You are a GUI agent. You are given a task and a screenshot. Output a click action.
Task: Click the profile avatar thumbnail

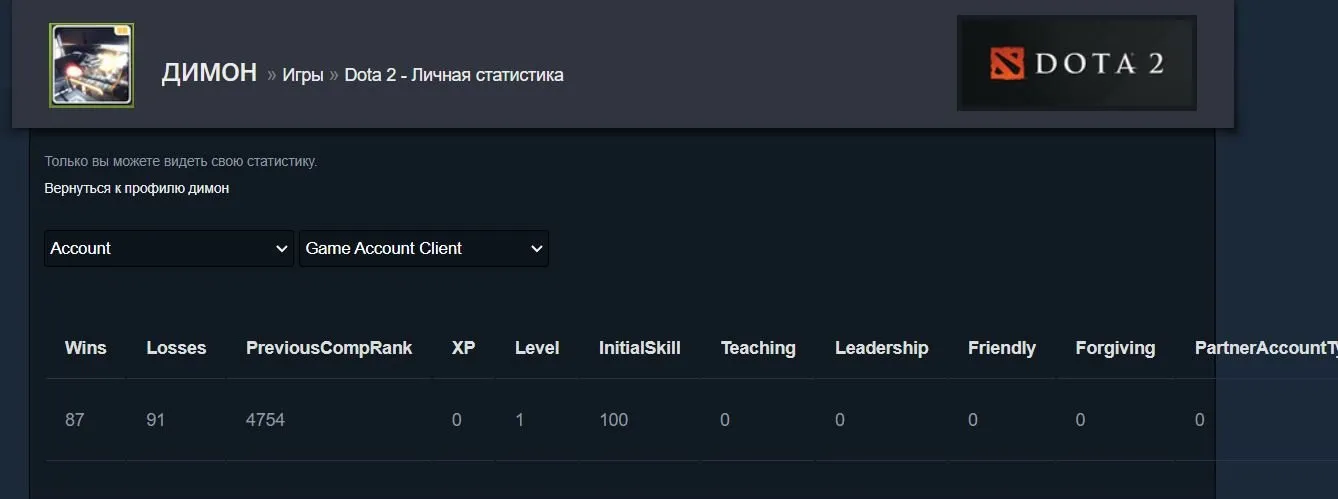tap(92, 66)
